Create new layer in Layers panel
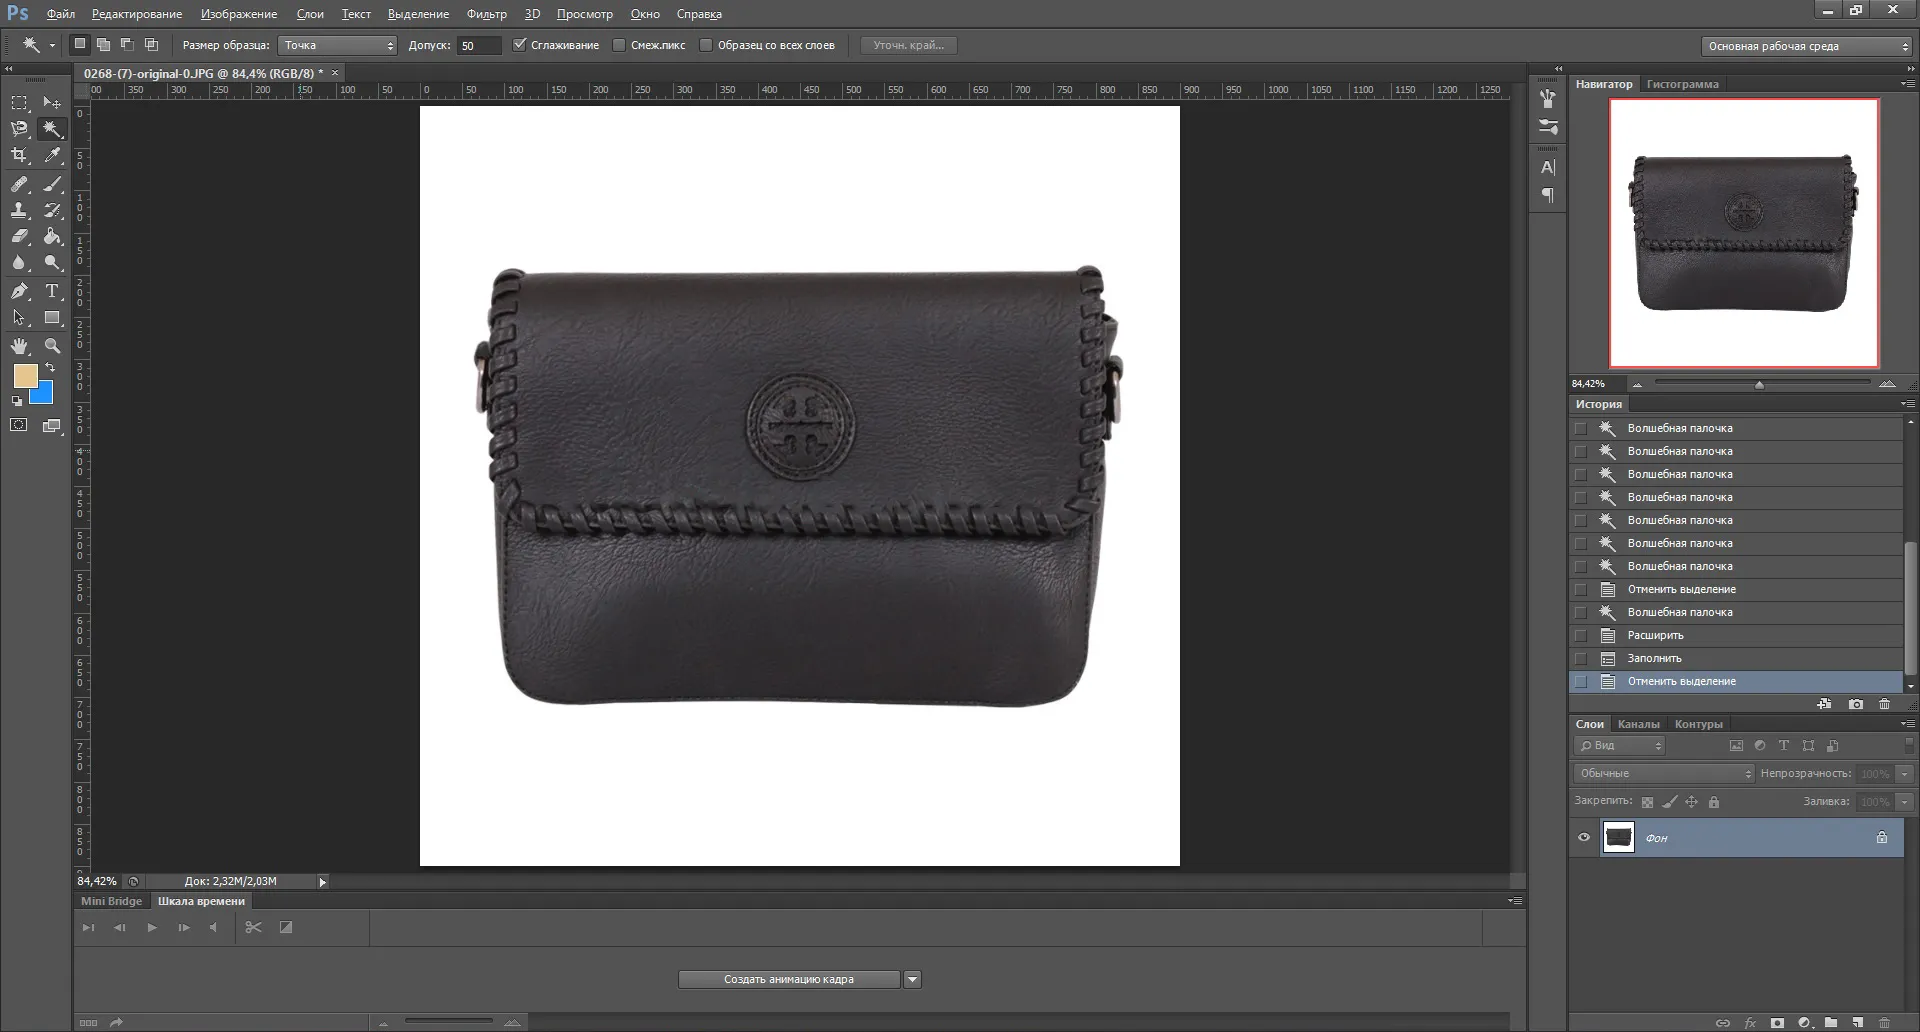The height and width of the screenshot is (1032, 1920). 1857,1023
